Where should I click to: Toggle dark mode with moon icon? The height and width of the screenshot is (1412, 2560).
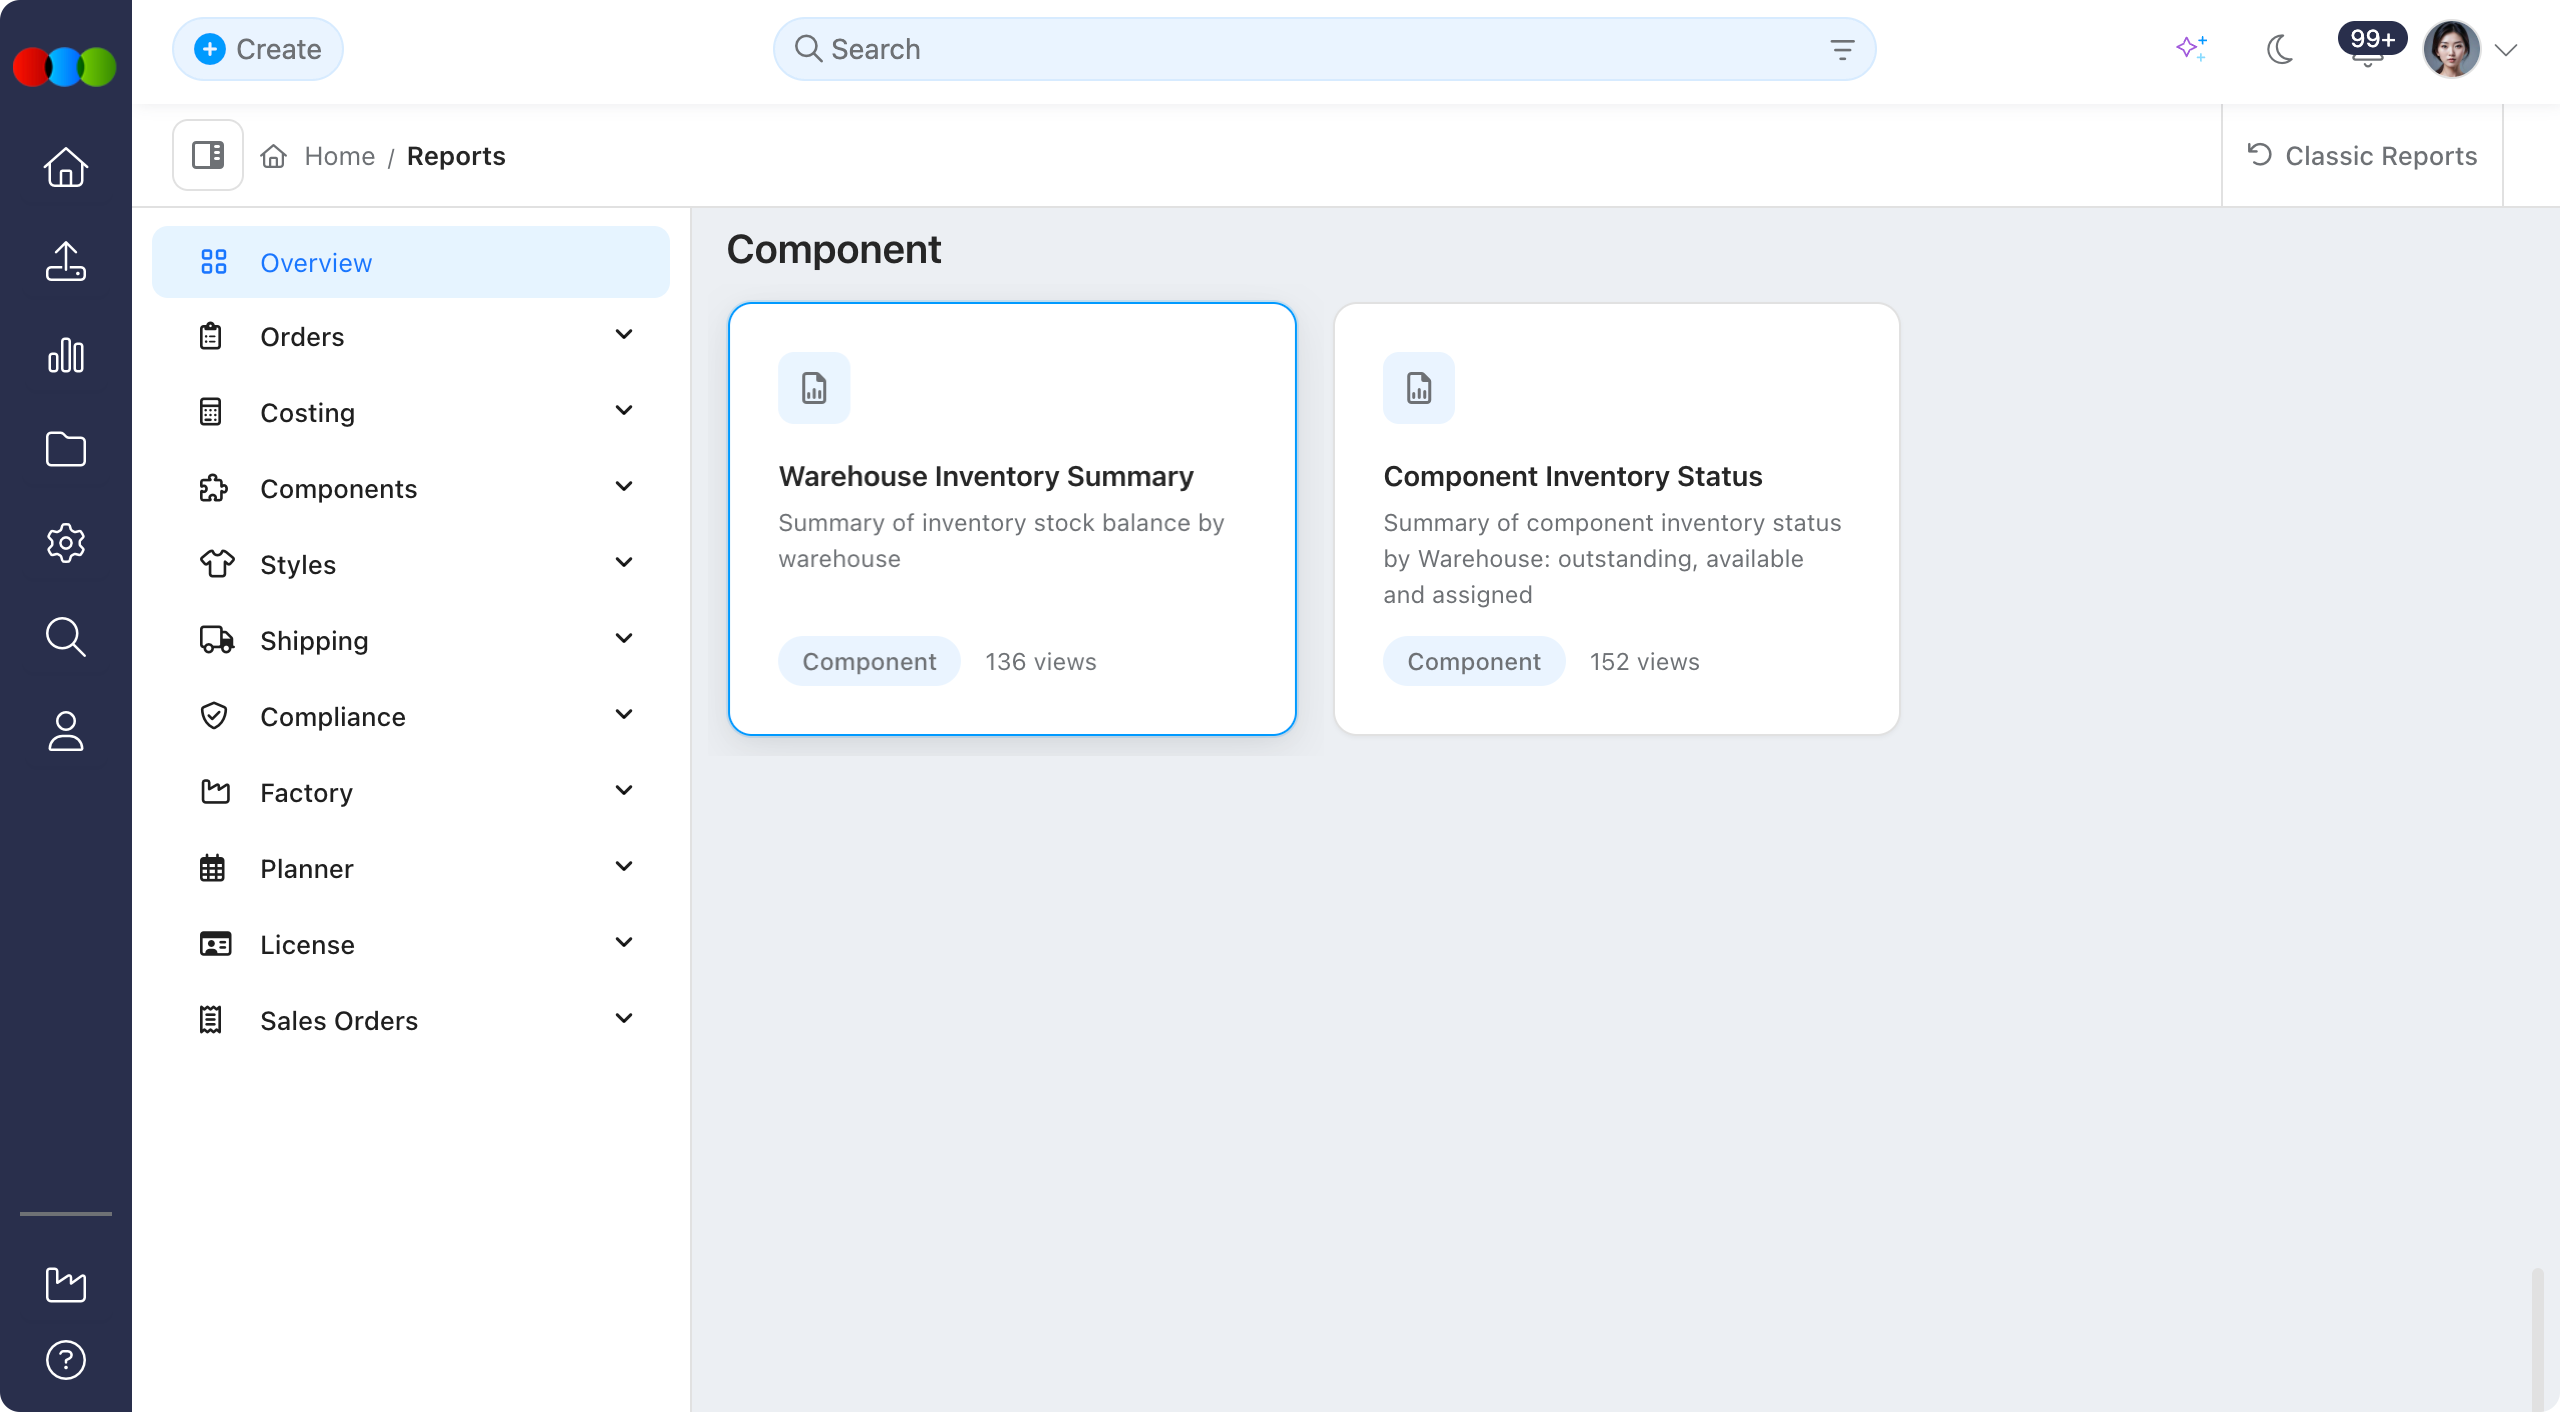(2280, 49)
